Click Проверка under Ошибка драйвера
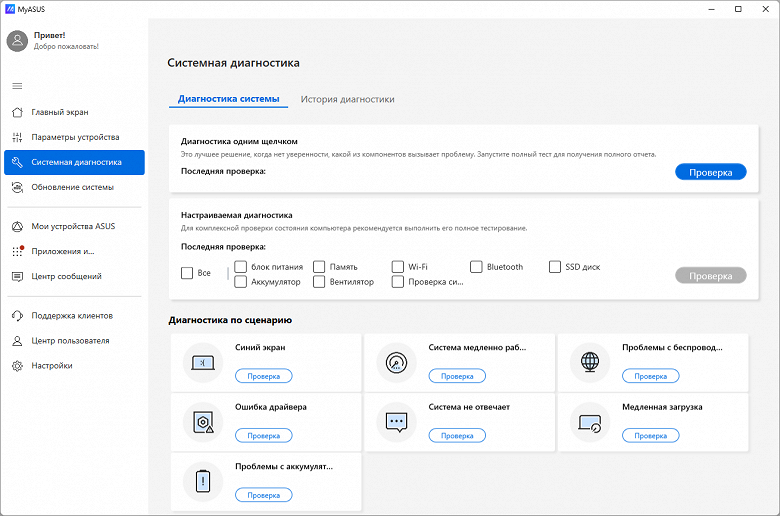The width and height of the screenshot is (780, 516). tap(264, 436)
